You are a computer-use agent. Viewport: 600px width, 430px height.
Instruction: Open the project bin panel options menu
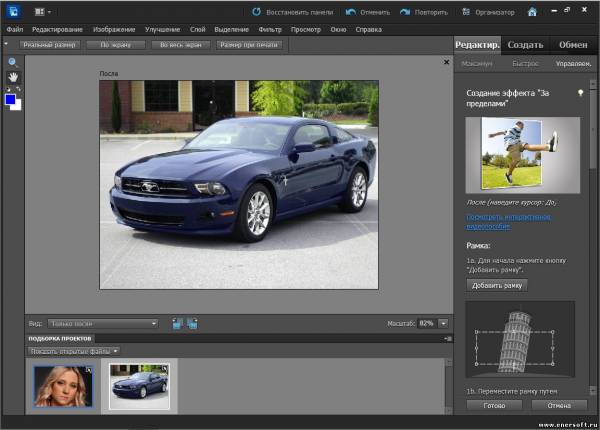click(448, 339)
